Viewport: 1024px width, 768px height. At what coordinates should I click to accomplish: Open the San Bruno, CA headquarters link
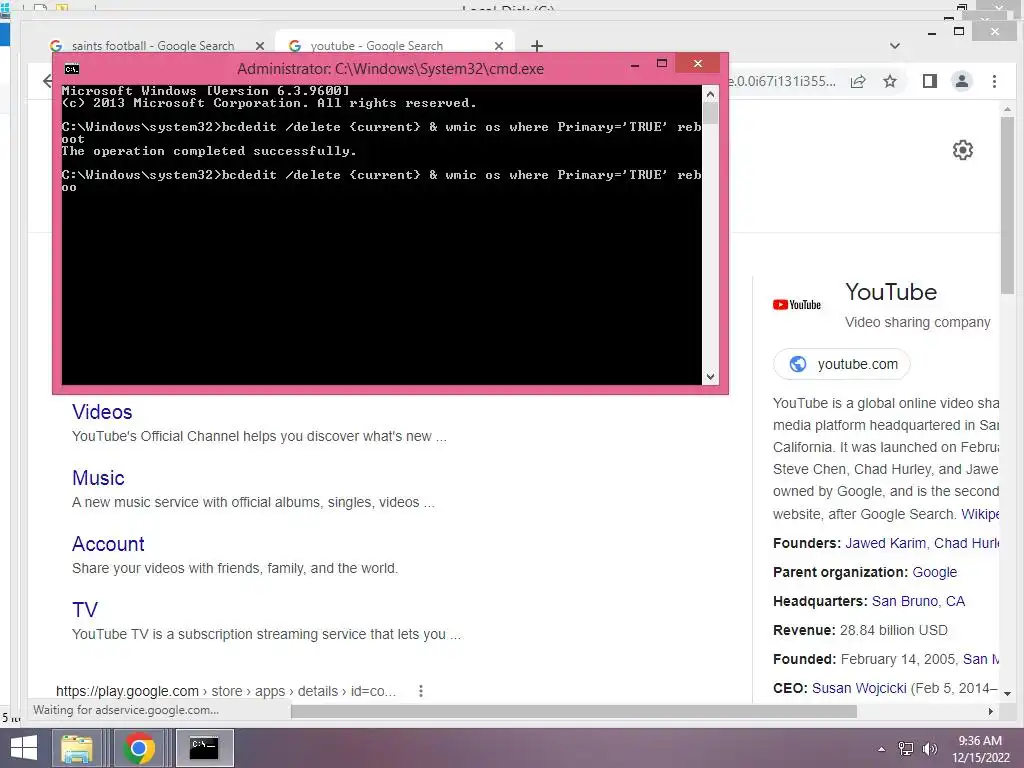coord(918,601)
